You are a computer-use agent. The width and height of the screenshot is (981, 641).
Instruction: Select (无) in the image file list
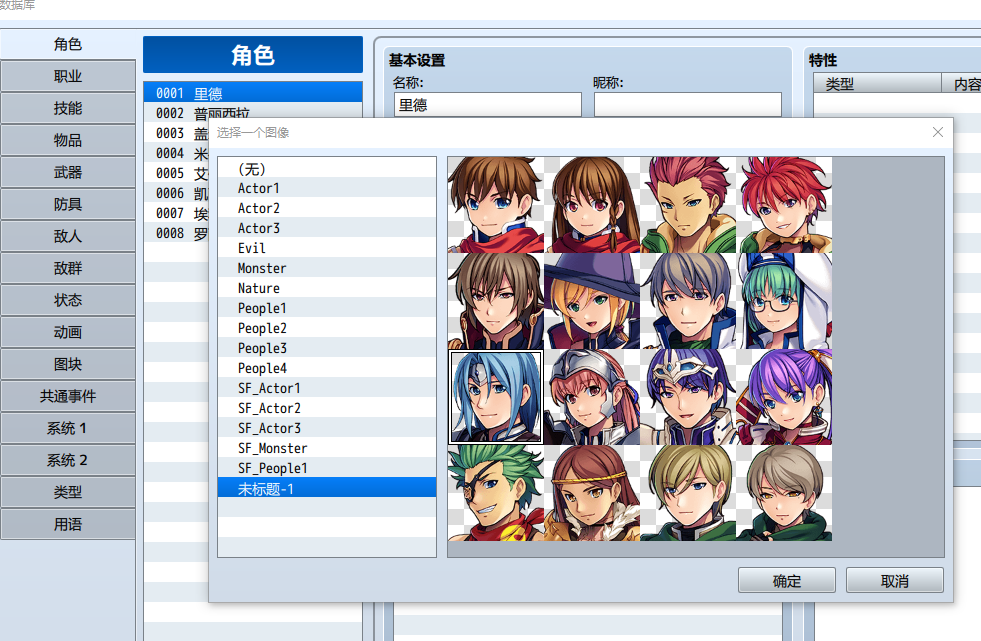327,169
